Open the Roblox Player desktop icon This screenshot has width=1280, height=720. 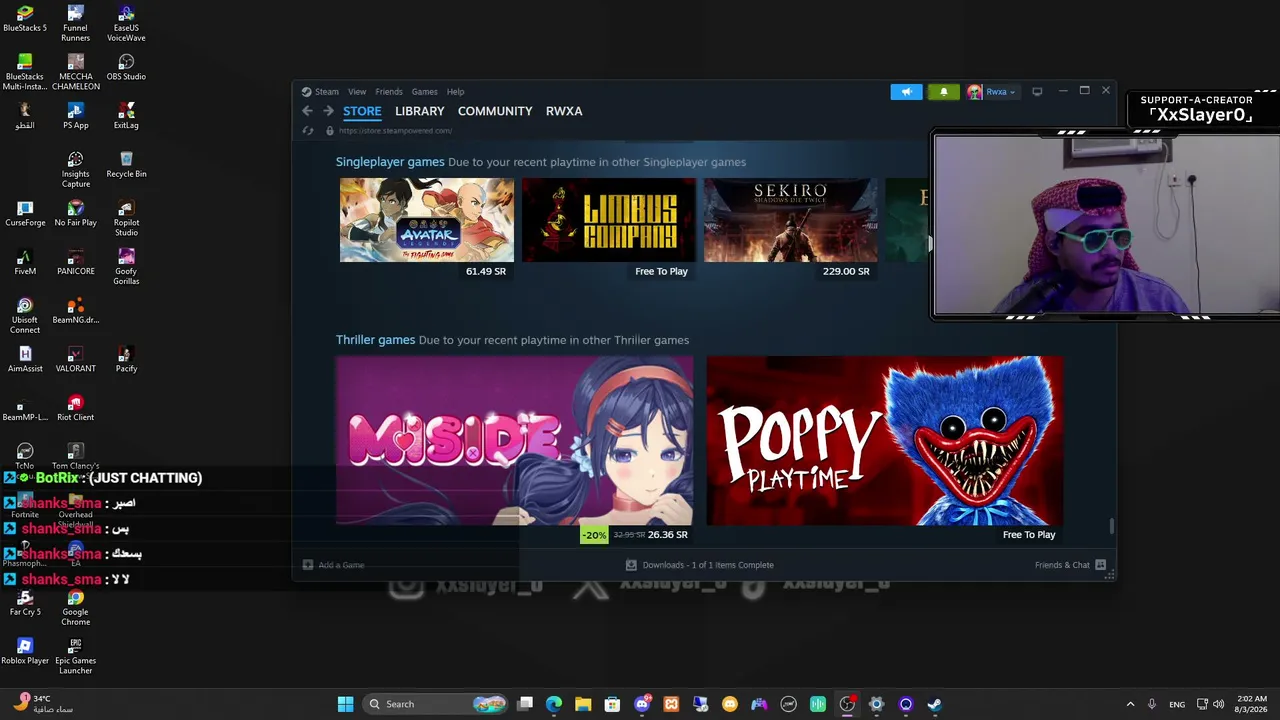(x=25, y=652)
